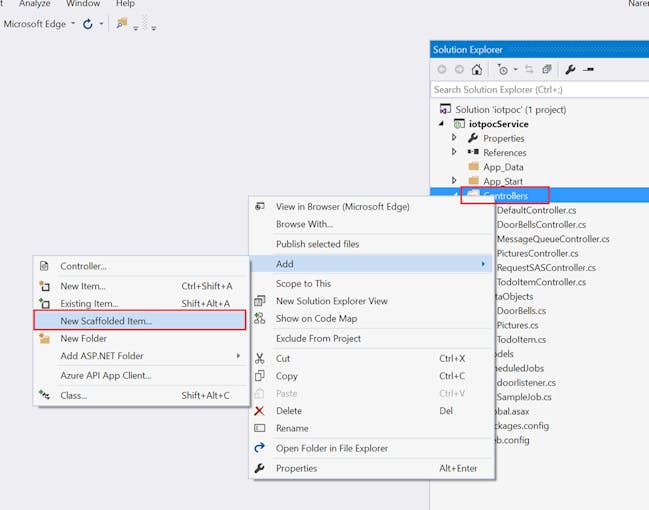Choose View in Browser (Microsoft Edge)
The image size is (649, 510).
click(371, 207)
